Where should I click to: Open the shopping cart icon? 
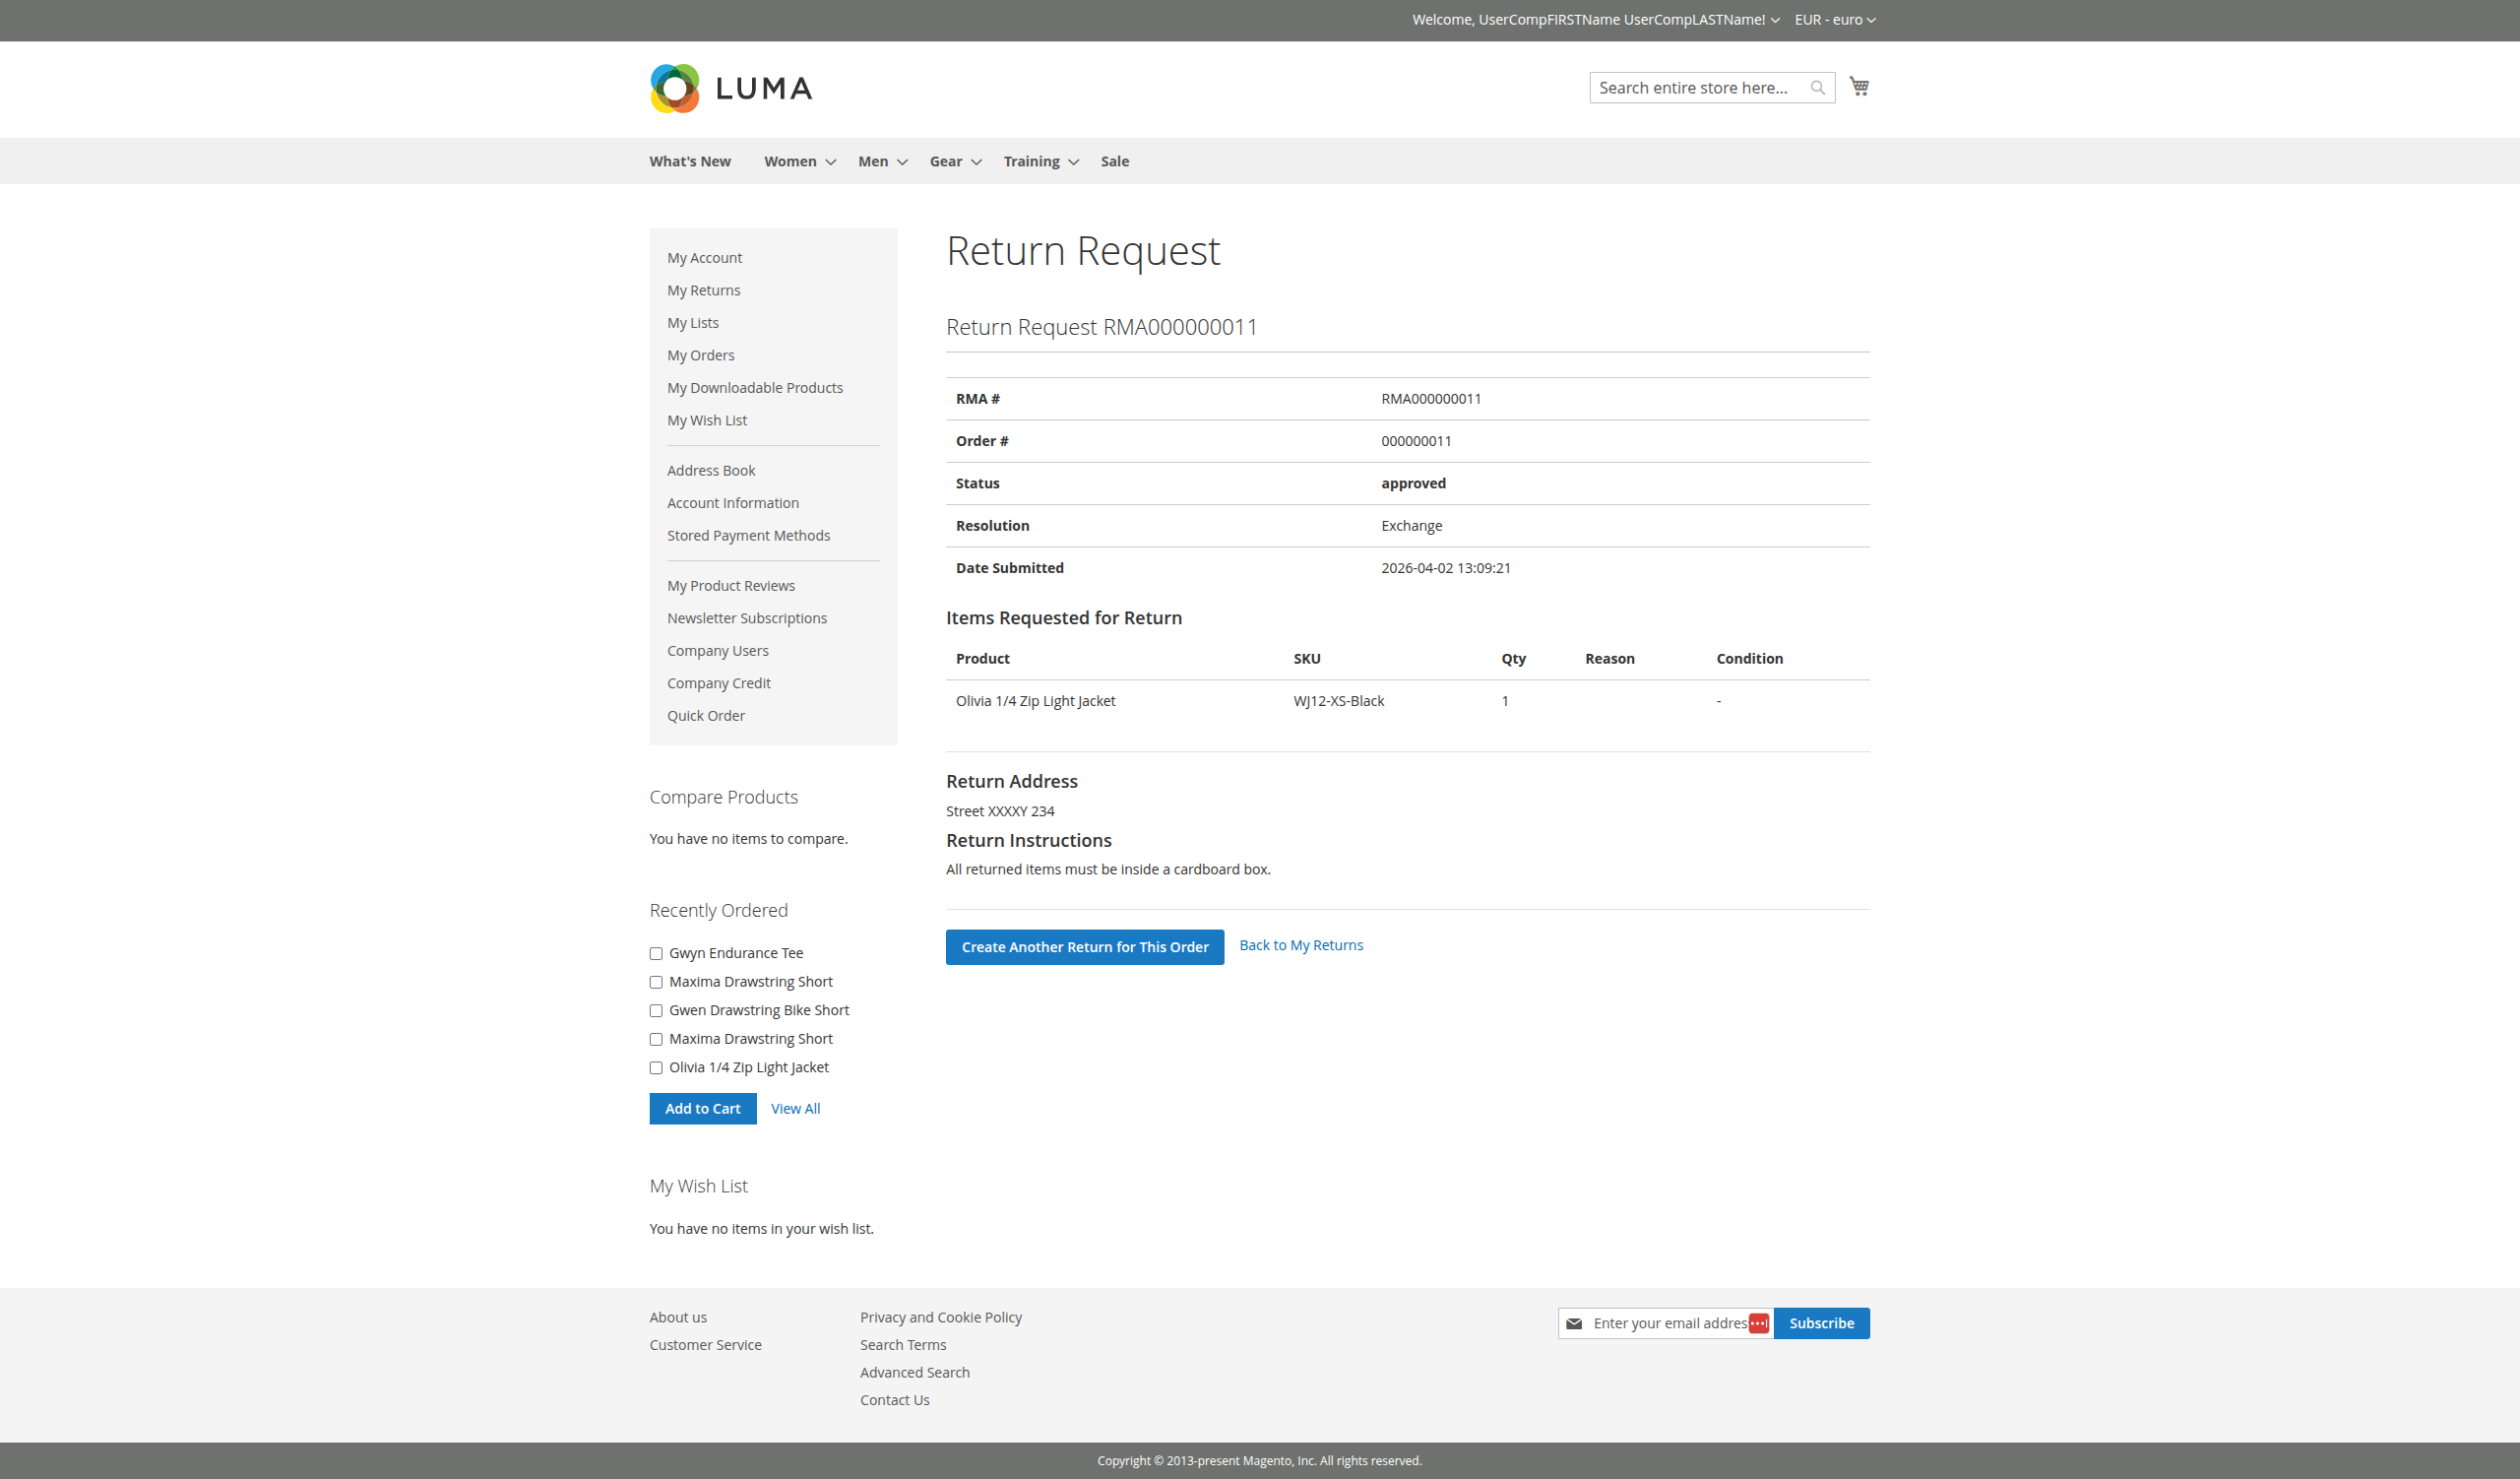(x=1858, y=87)
